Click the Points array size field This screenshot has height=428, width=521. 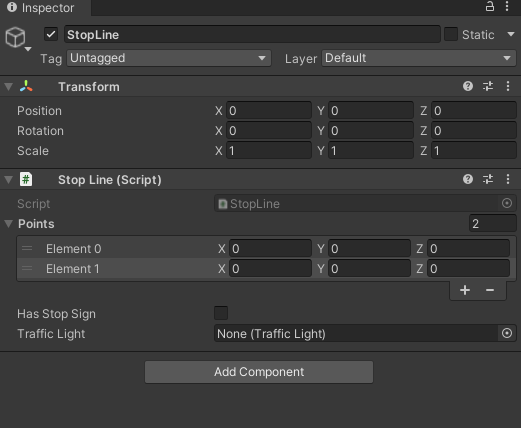[x=492, y=223]
